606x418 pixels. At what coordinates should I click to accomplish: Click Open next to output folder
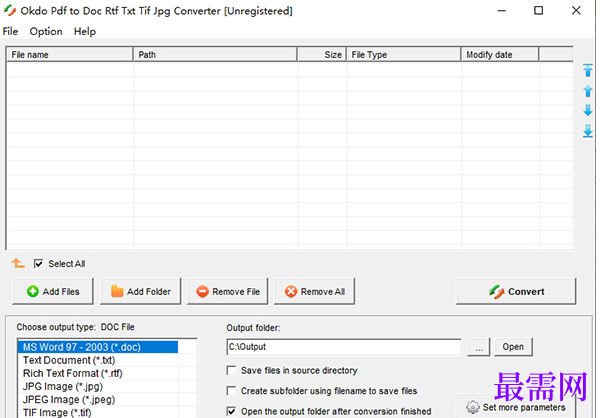tap(513, 347)
